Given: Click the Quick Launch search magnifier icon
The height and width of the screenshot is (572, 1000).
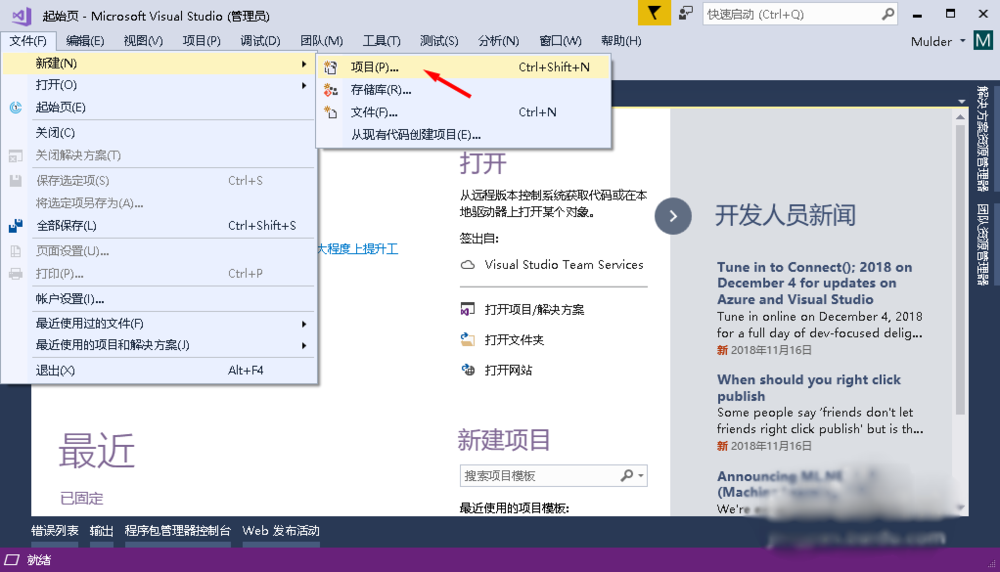Looking at the screenshot, I should 887,14.
